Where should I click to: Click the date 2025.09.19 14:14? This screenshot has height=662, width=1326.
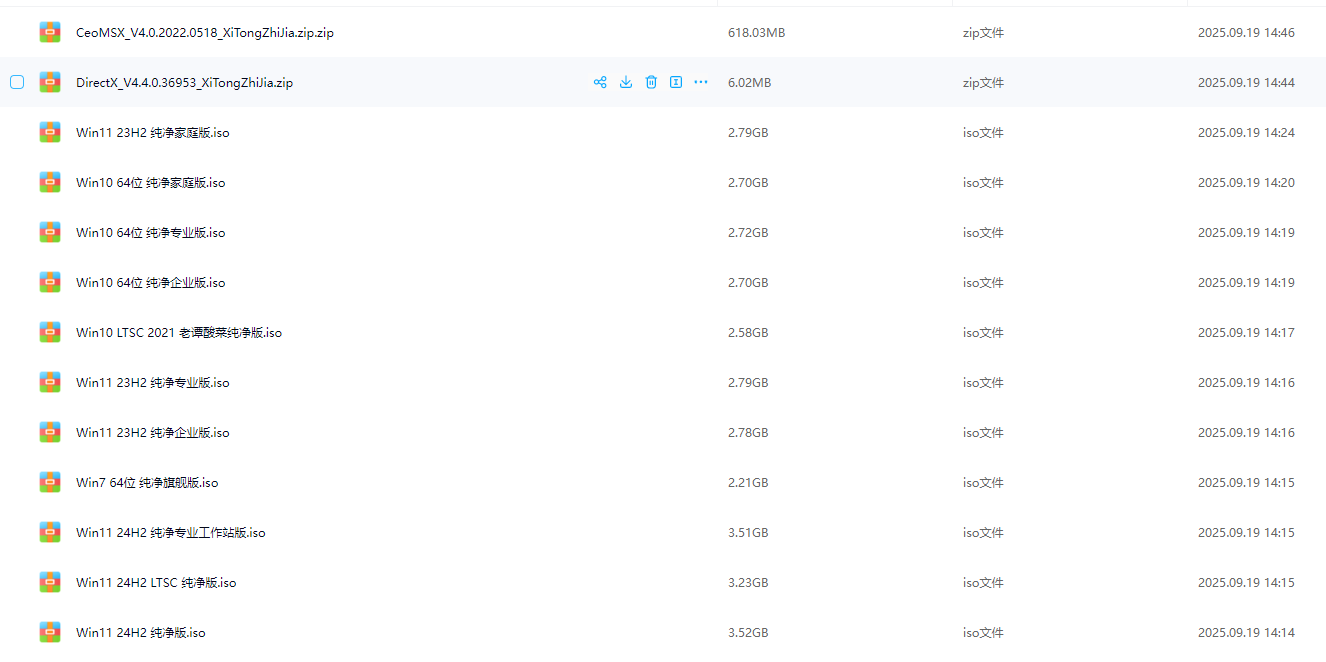[x=1246, y=632]
